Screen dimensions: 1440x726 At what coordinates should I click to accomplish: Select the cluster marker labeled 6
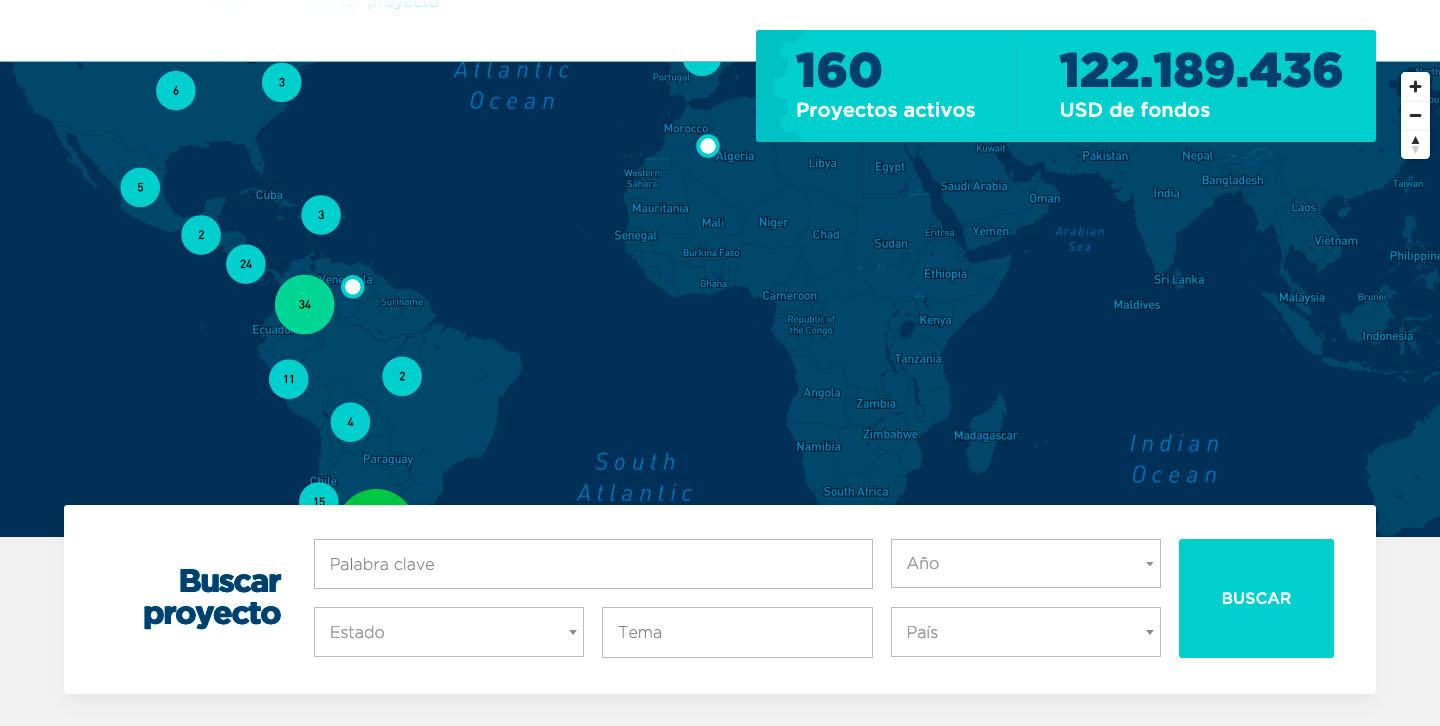pos(176,91)
